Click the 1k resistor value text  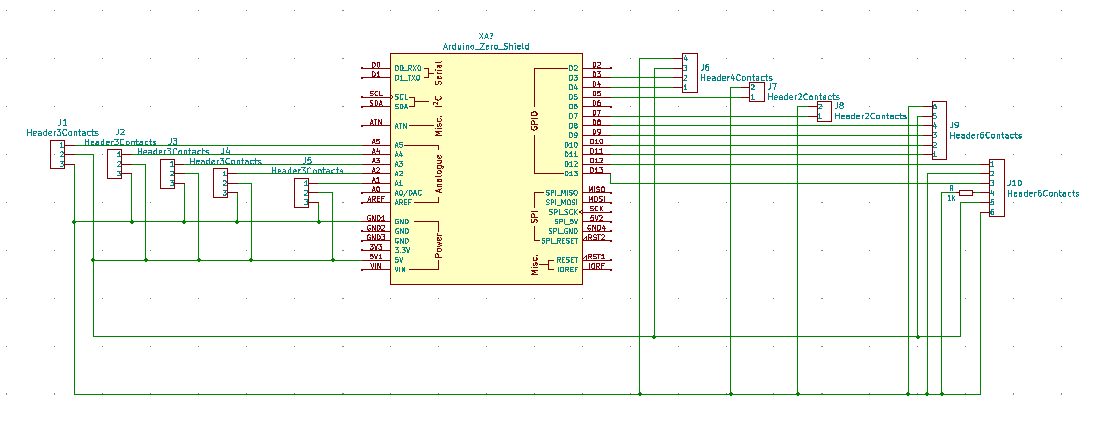(951, 198)
